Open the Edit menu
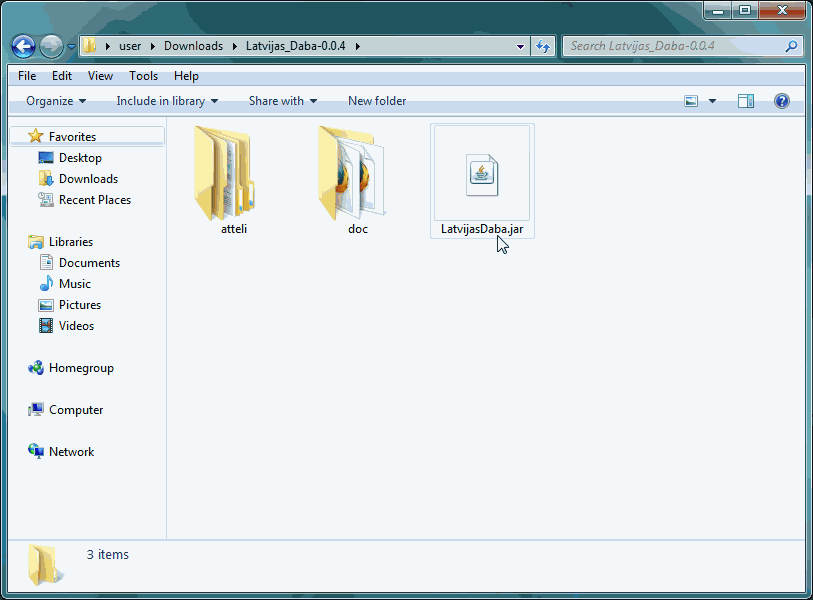813x600 pixels. [62, 76]
